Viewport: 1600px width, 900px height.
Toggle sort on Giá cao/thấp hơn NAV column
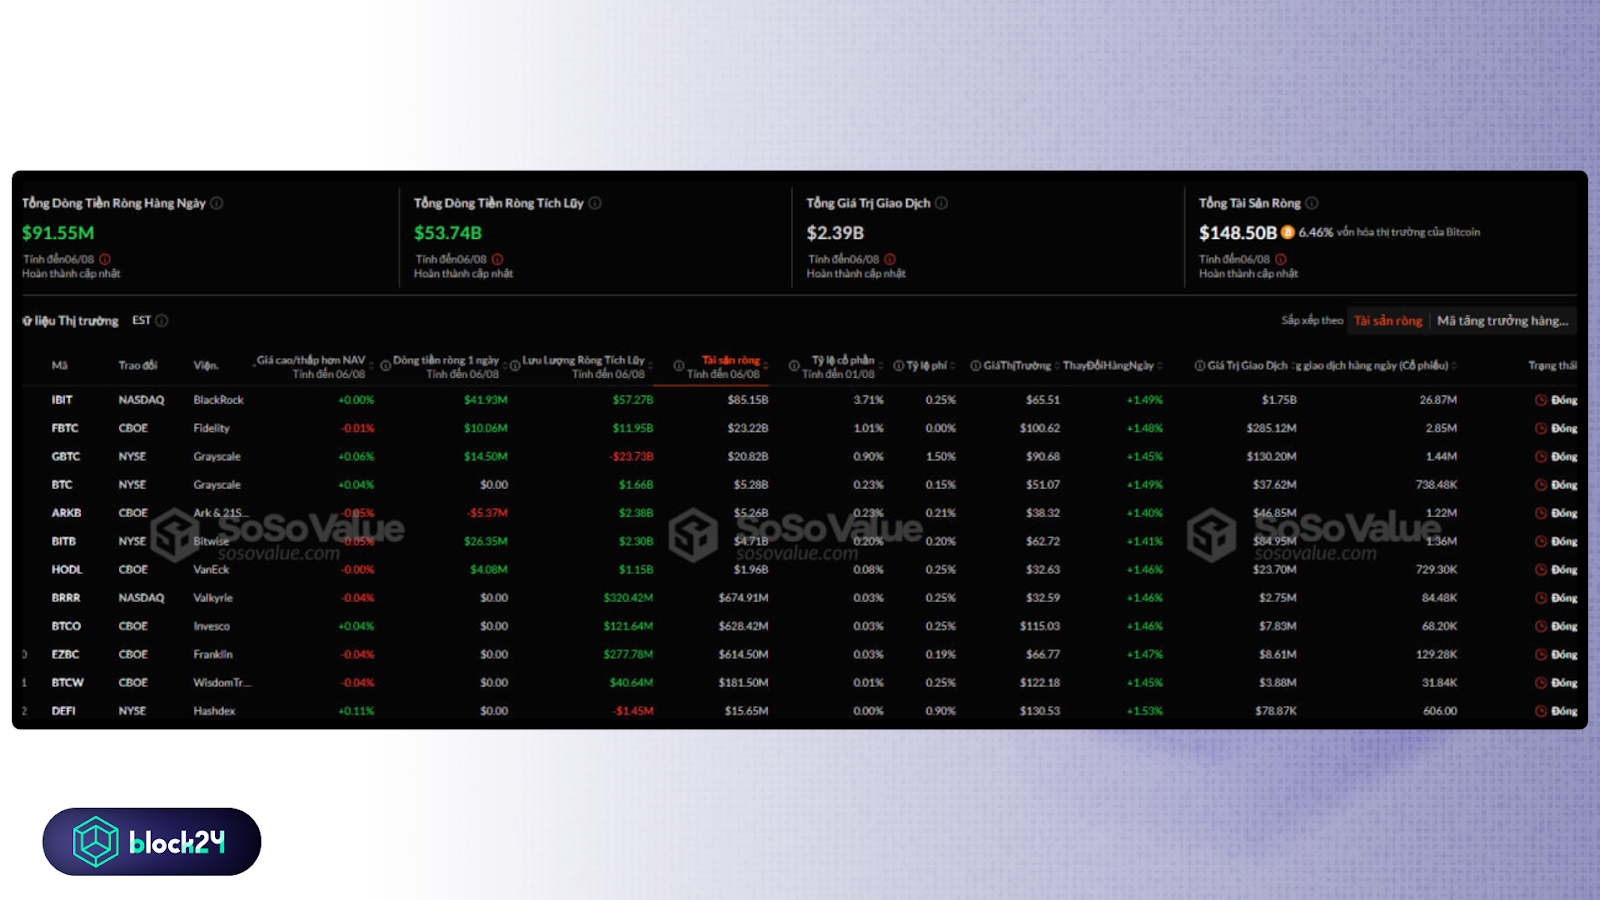(x=370, y=365)
